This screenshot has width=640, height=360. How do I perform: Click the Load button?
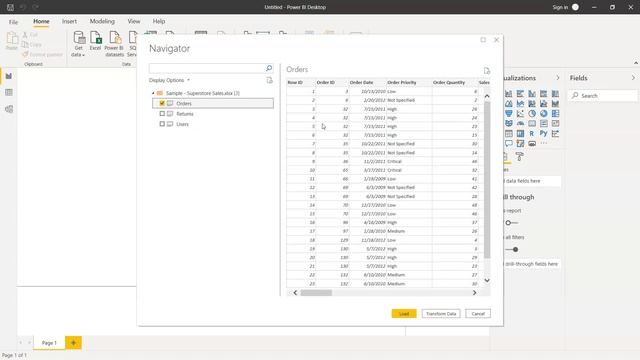(404, 313)
